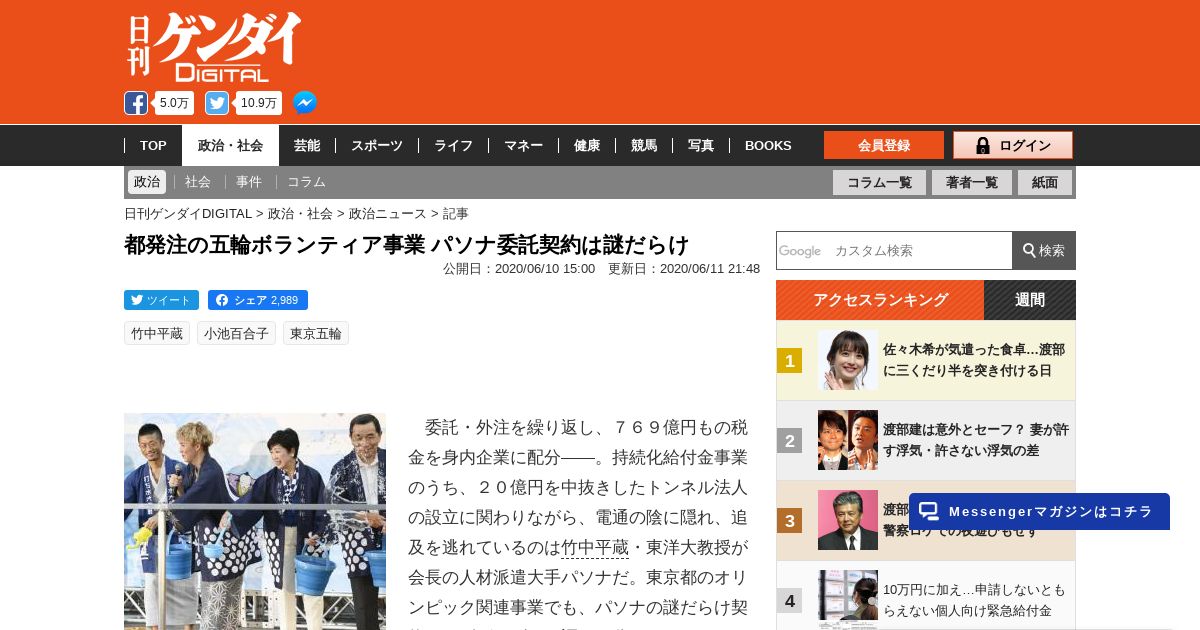Viewport: 1200px width, 630px height.
Task: Open the 佐々木希が気遣った食卓 ranking headline
Action: point(974,360)
